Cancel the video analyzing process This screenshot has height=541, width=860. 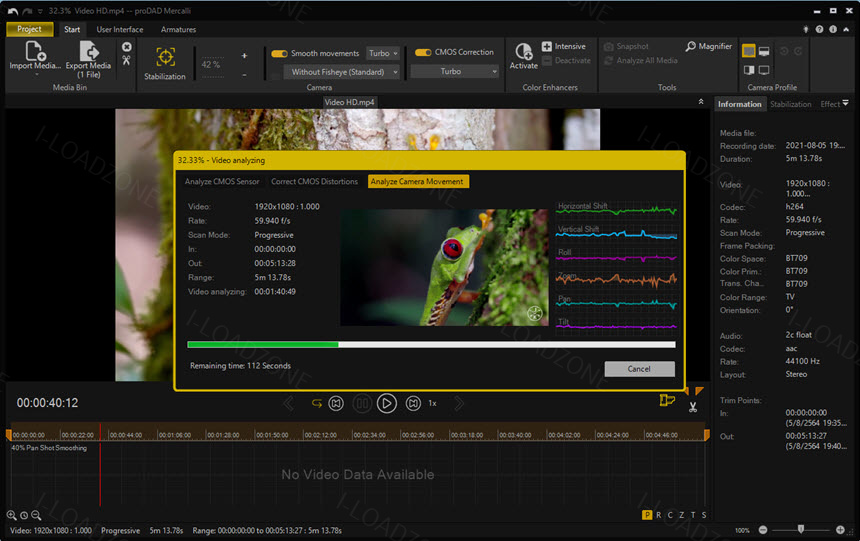pyautogui.click(x=640, y=369)
